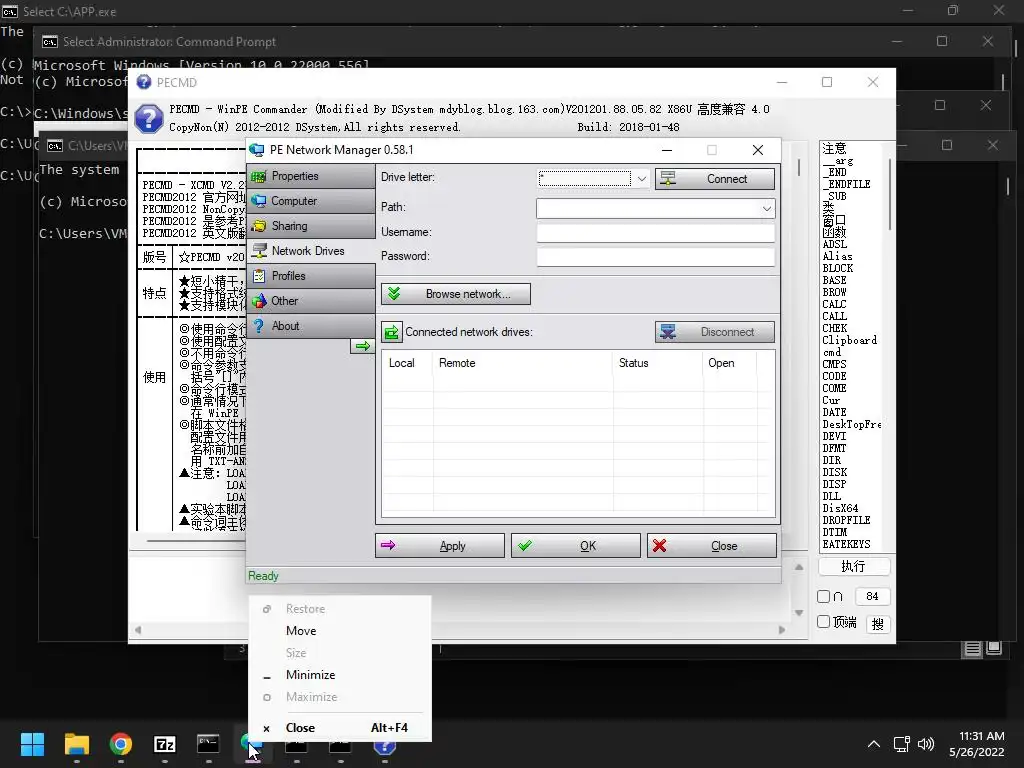Click the Apply button
Viewport: 1024px width, 768px height.
(x=440, y=546)
